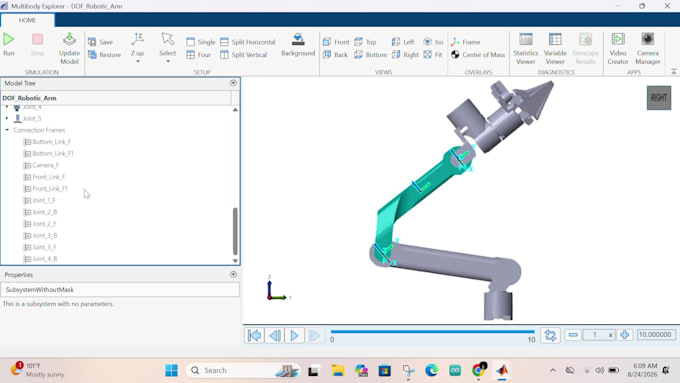This screenshot has width=680, height=383.
Task: Open the Camera Manager
Action: point(647,48)
